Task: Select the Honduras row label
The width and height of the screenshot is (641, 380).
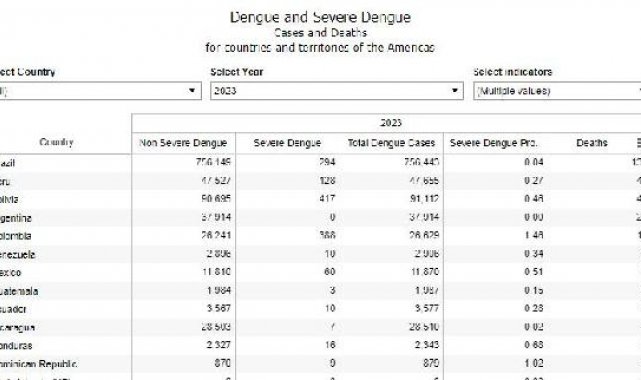Action: [16, 346]
